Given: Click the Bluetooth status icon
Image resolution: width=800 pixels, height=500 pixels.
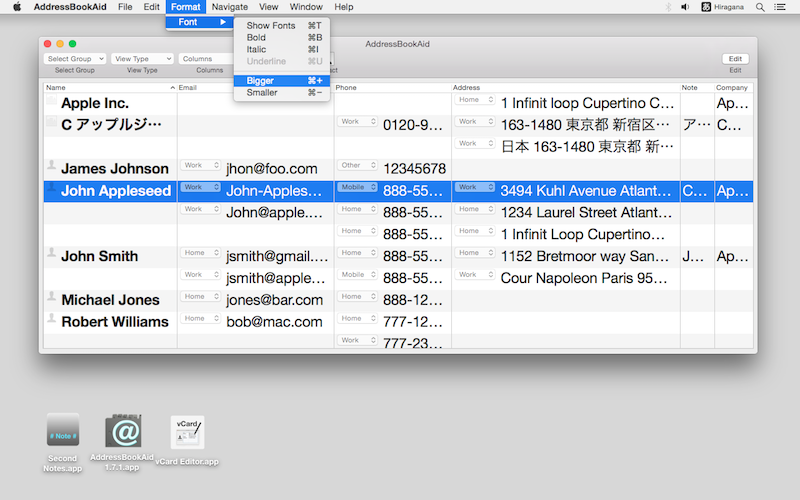Looking at the screenshot, I should pyautogui.click(x=668, y=7).
